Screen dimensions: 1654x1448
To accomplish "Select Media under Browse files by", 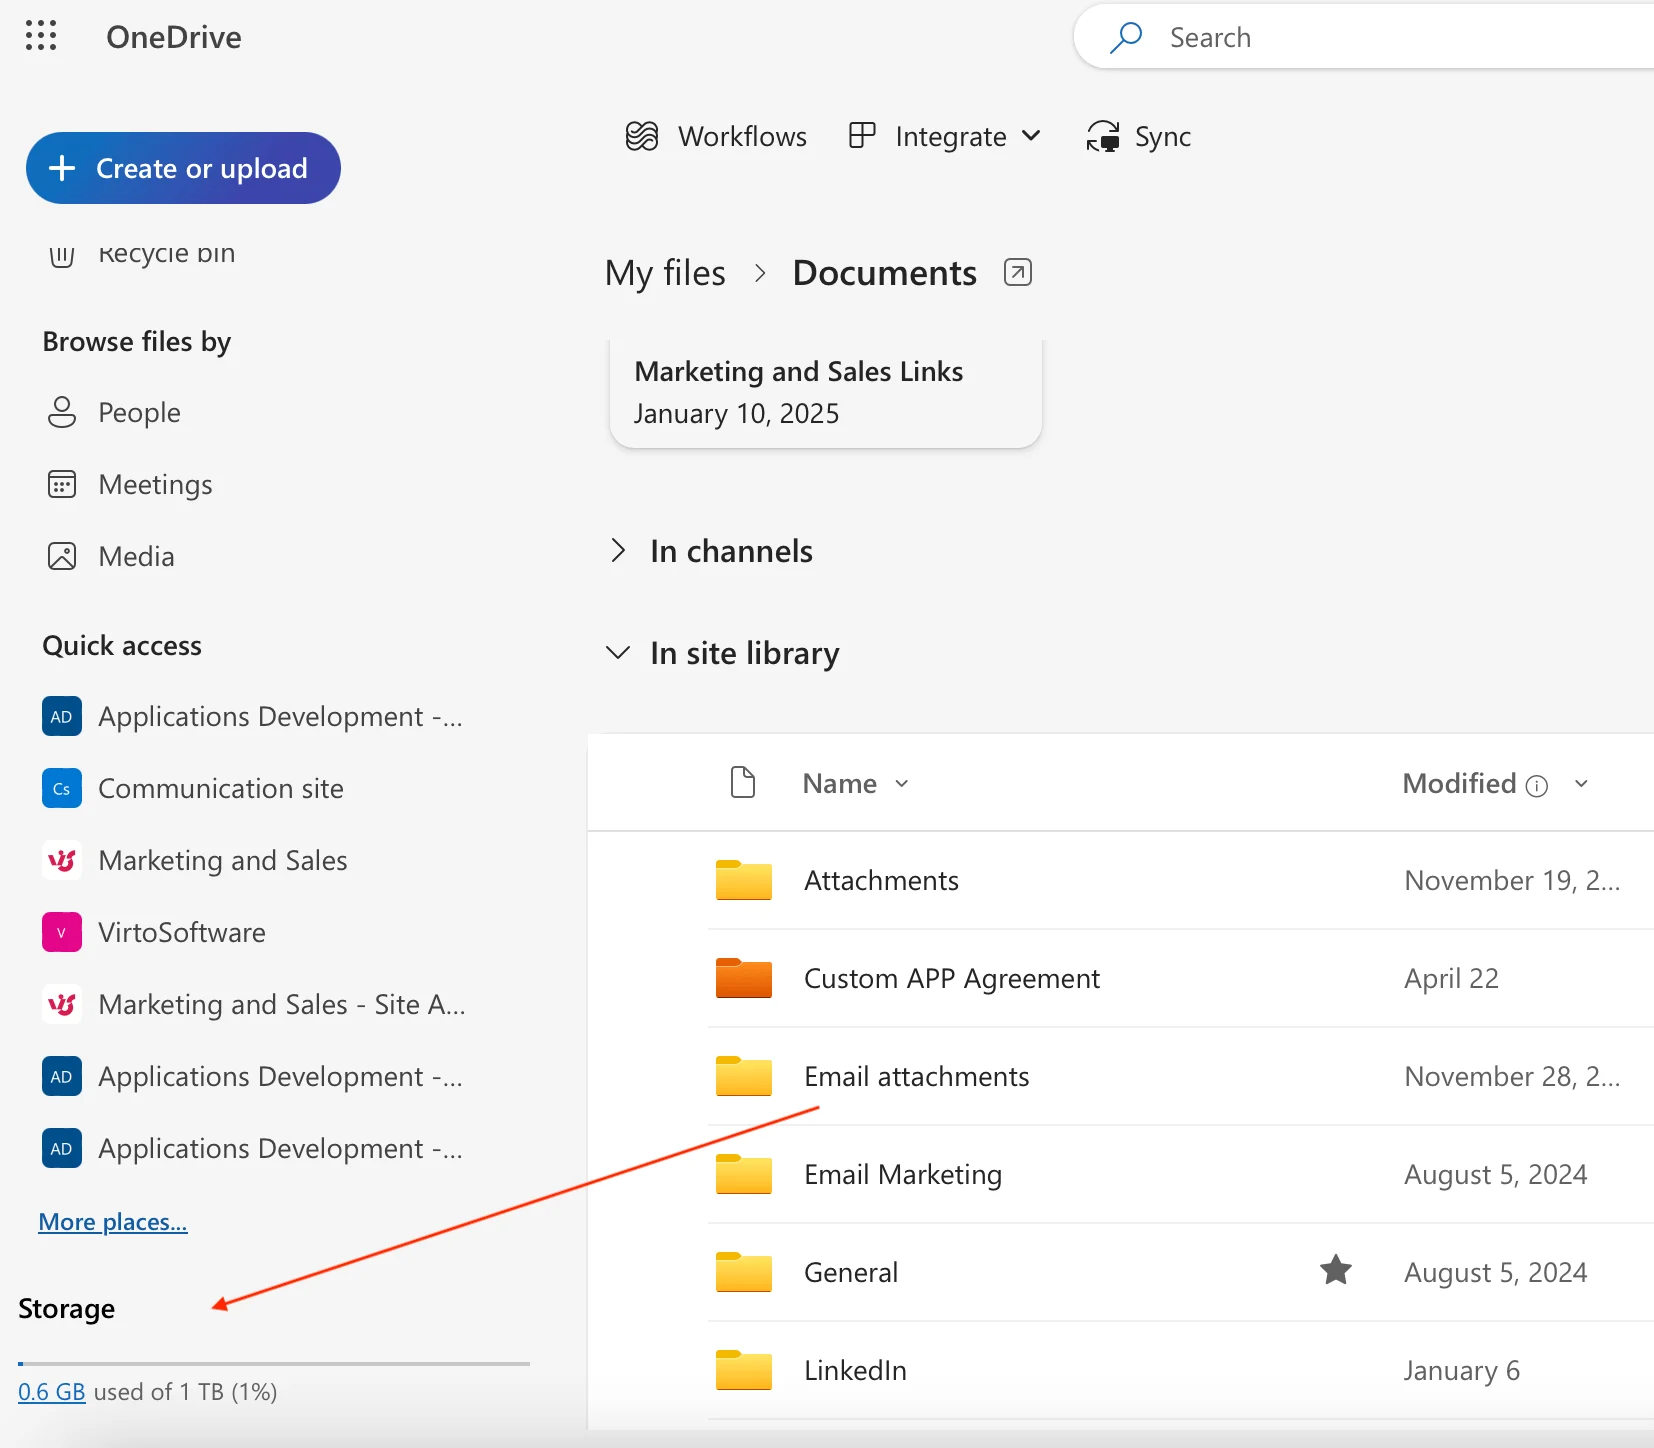I will click(137, 556).
